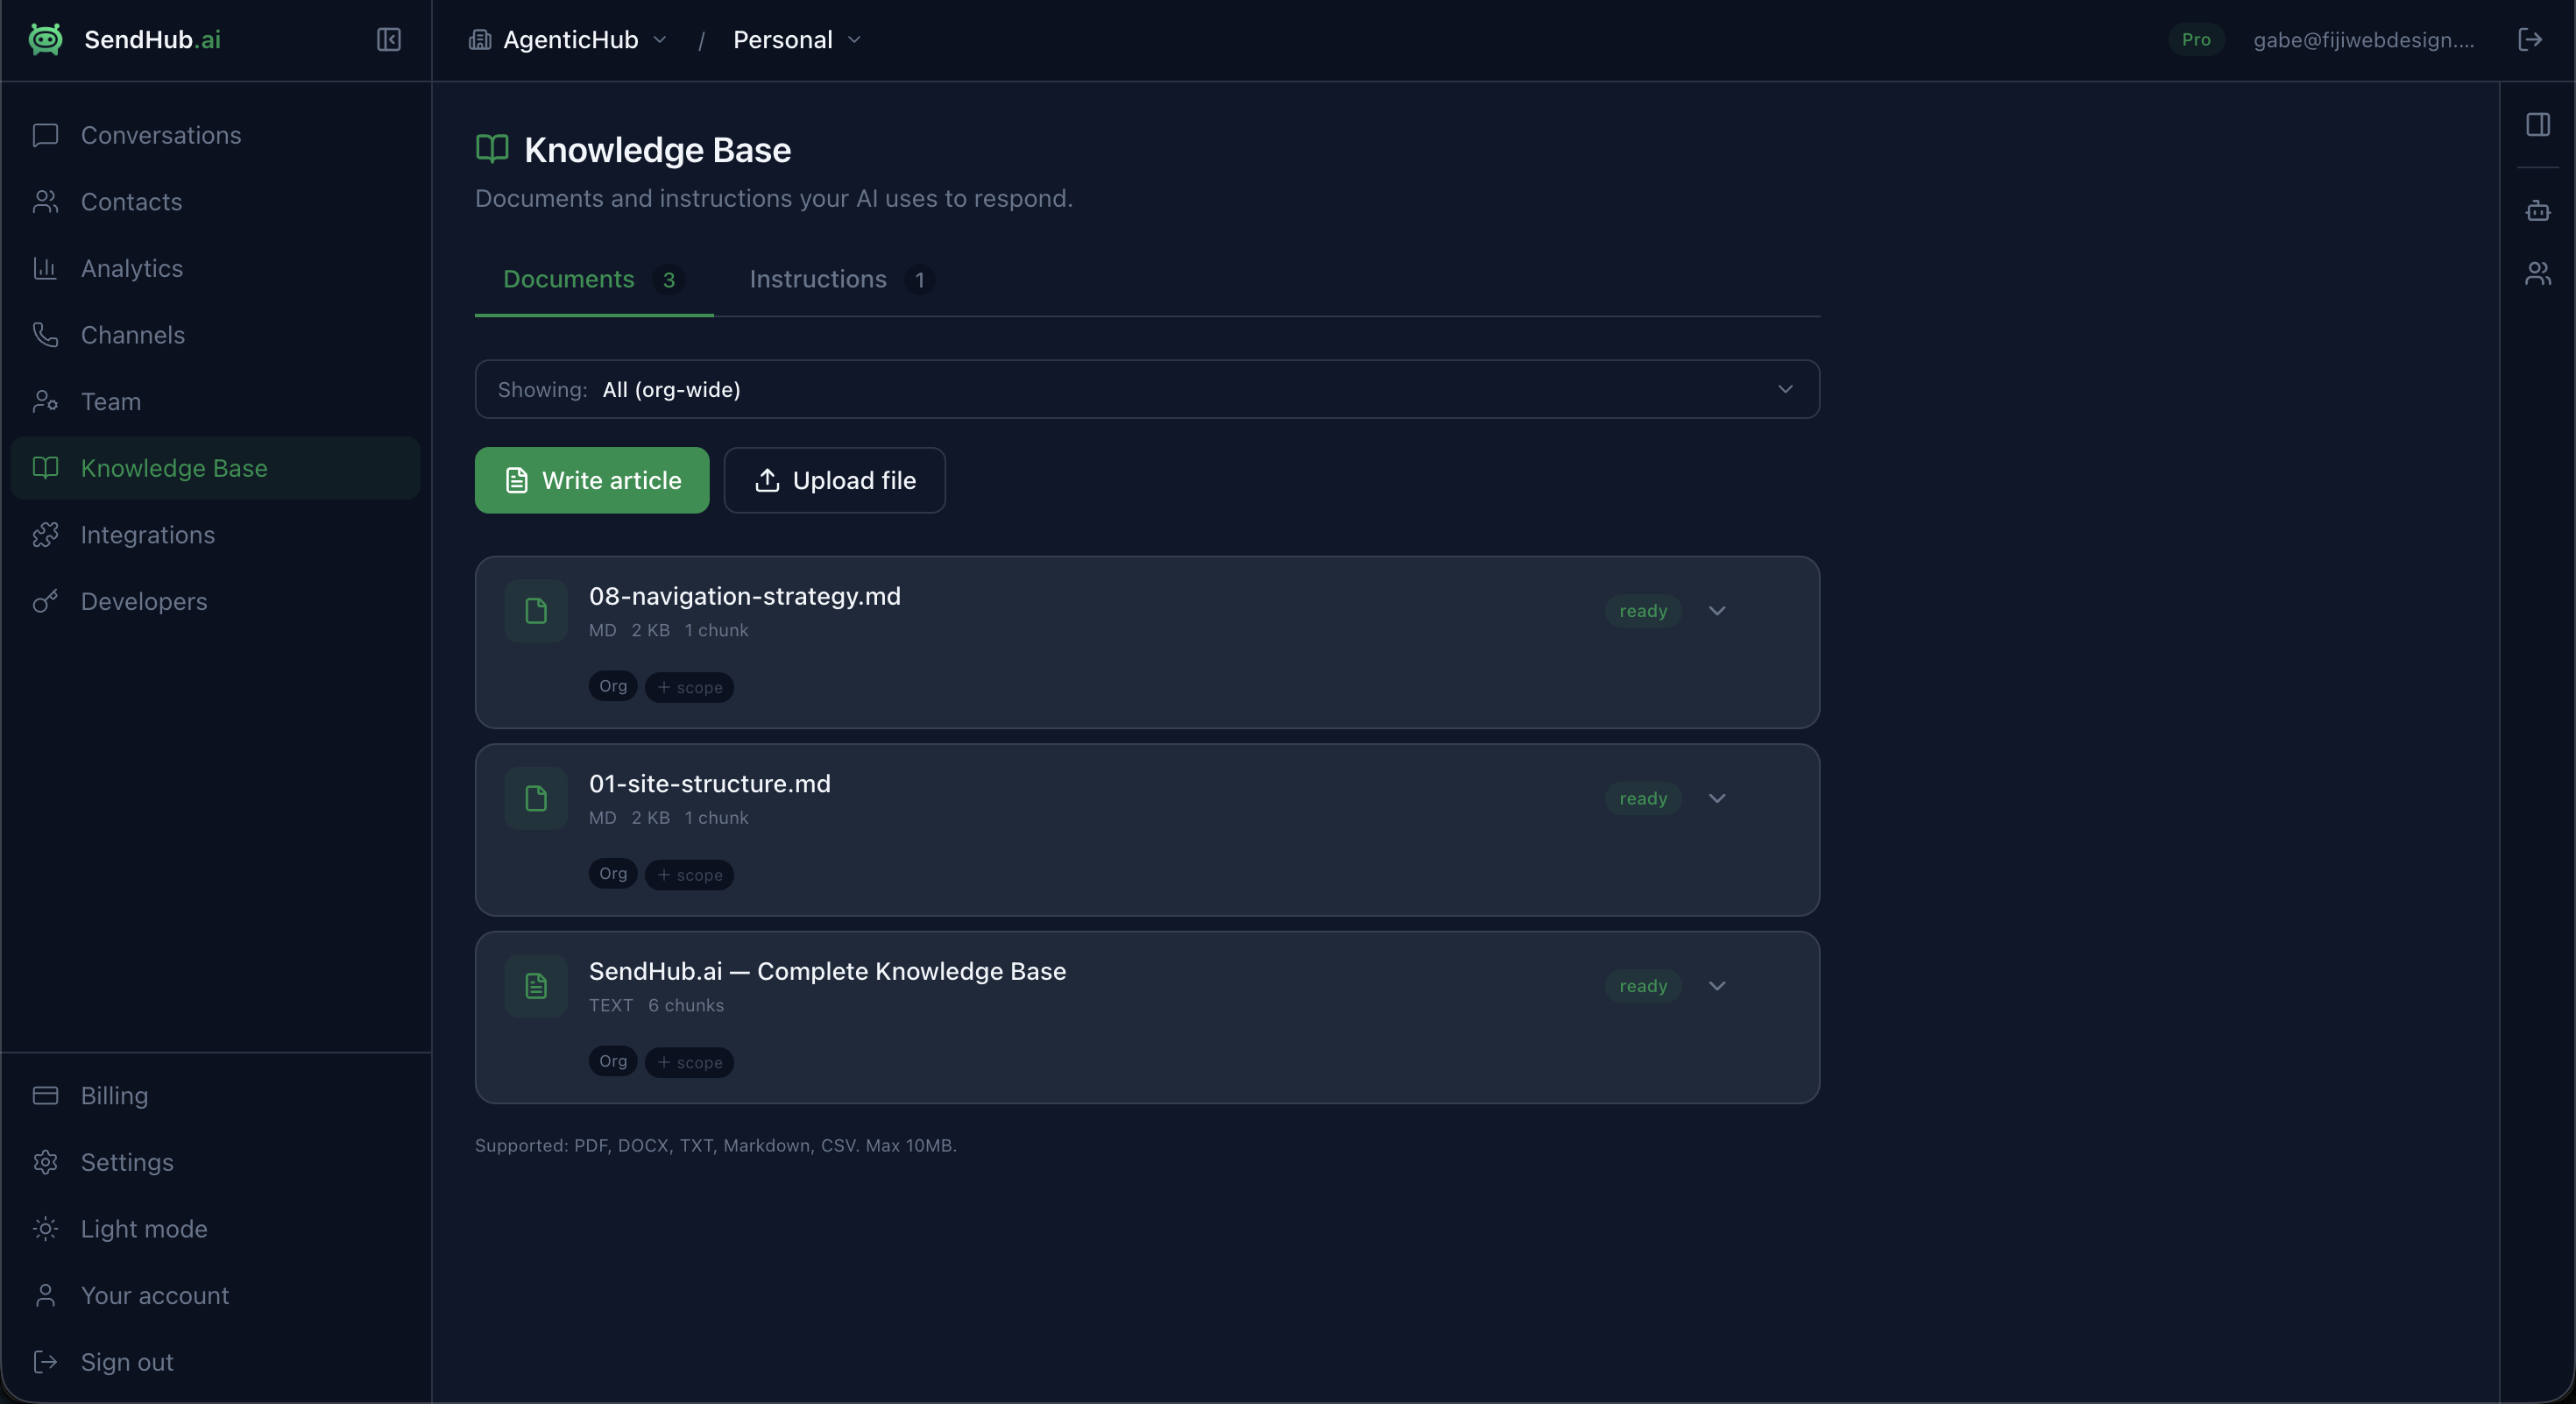Open the Personal workspace dropdown
This screenshot has height=1404, width=2576.
(x=797, y=39)
